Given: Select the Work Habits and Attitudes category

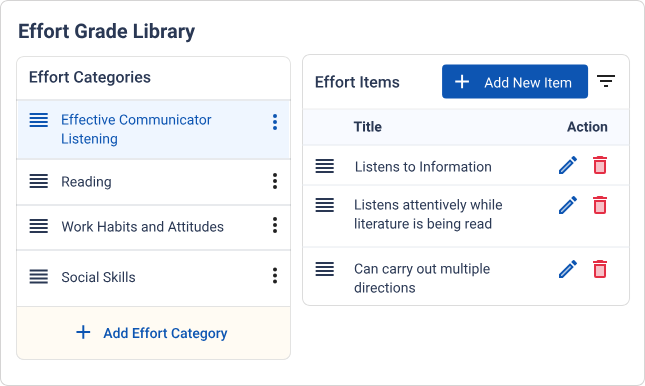Looking at the screenshot, I should 153,227.
